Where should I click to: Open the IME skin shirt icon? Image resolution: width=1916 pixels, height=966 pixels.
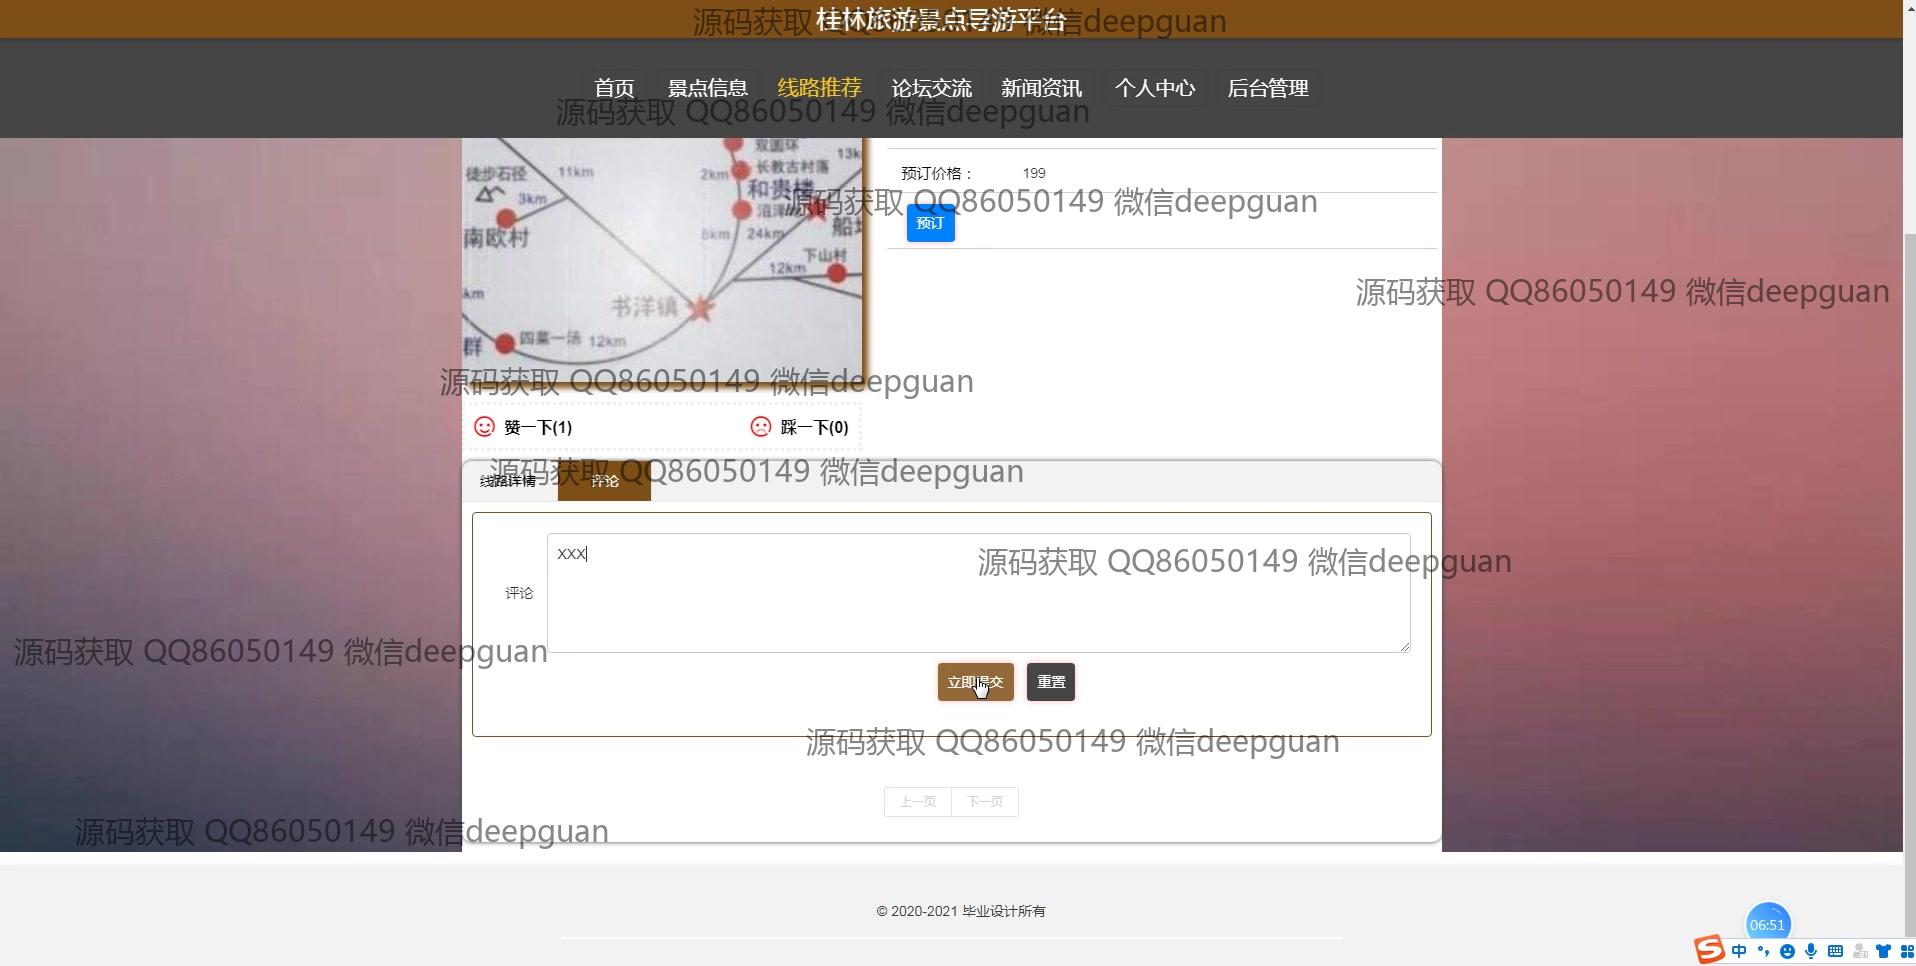click(1883, 951)
